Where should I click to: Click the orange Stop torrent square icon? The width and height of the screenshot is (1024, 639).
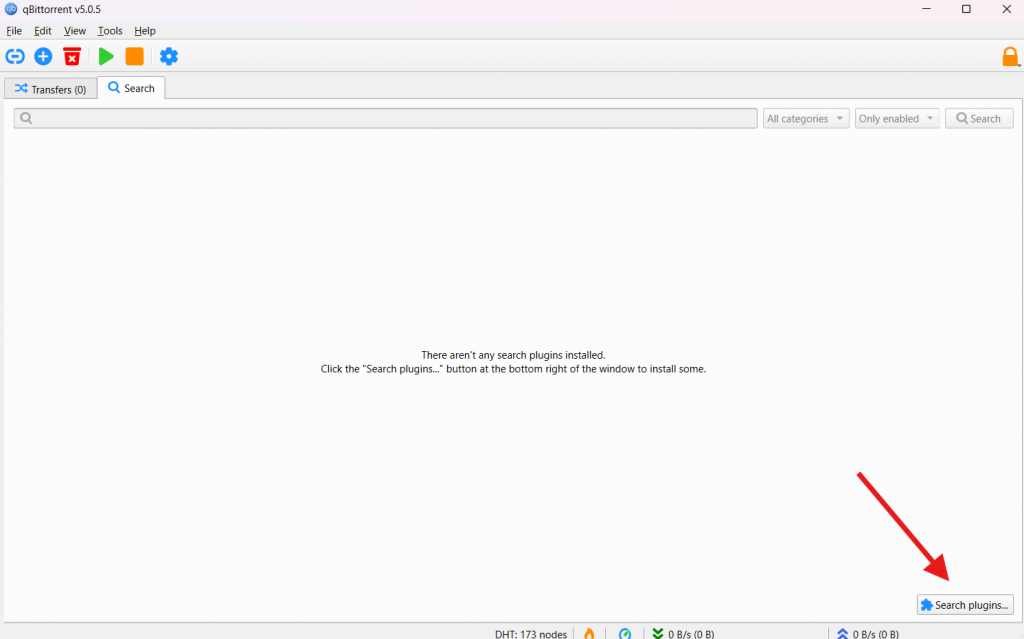point(135,57)
